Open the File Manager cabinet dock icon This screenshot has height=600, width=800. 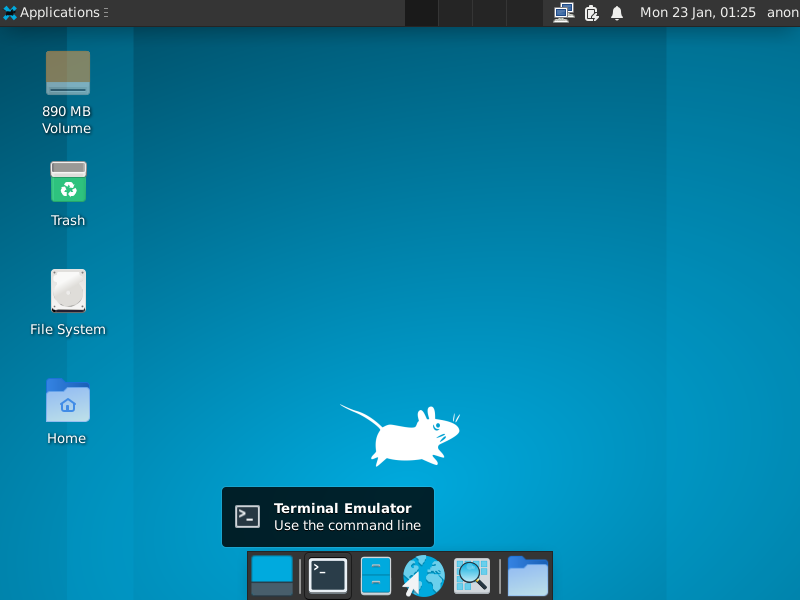pos(376,576)
